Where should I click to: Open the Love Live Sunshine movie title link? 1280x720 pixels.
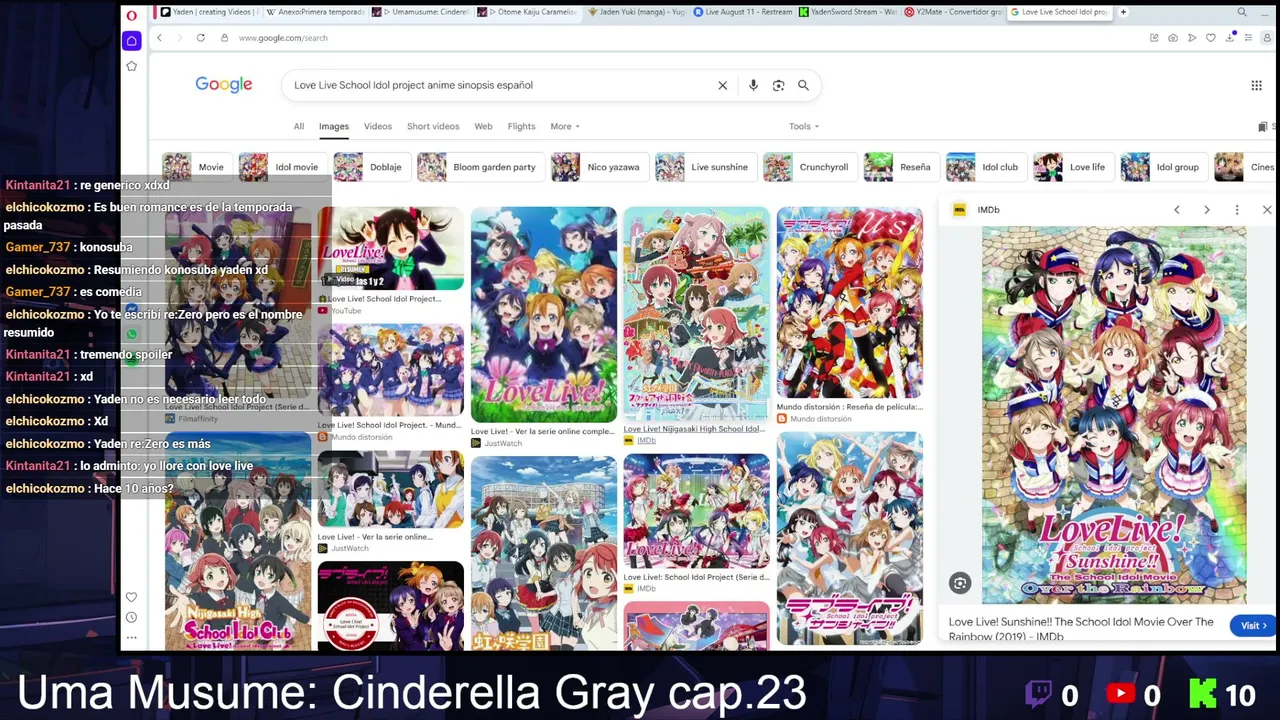coord(1081,629)
